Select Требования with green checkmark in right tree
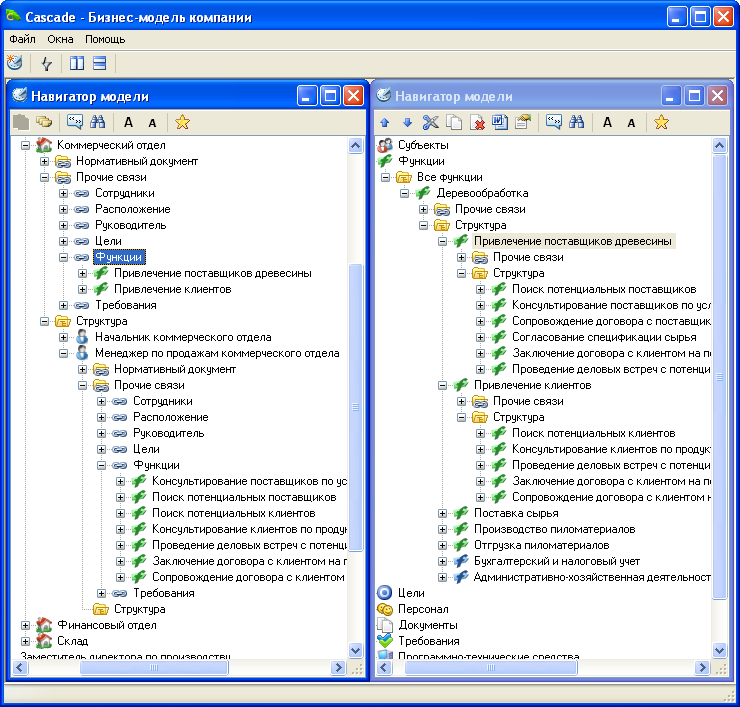This screenshot has width=740, height=707. coord(429,641)
